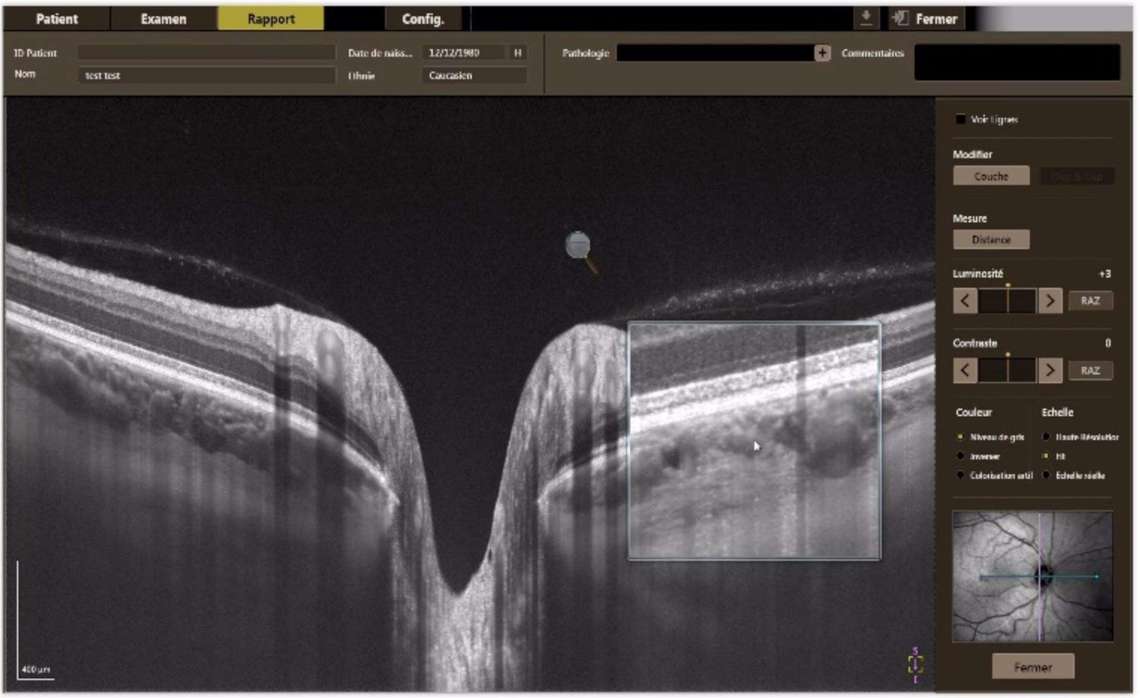The width and height of the screenshot is (1140, 698).
Task: Select Haute Résolution scale option
Action: coord(1046,437)
